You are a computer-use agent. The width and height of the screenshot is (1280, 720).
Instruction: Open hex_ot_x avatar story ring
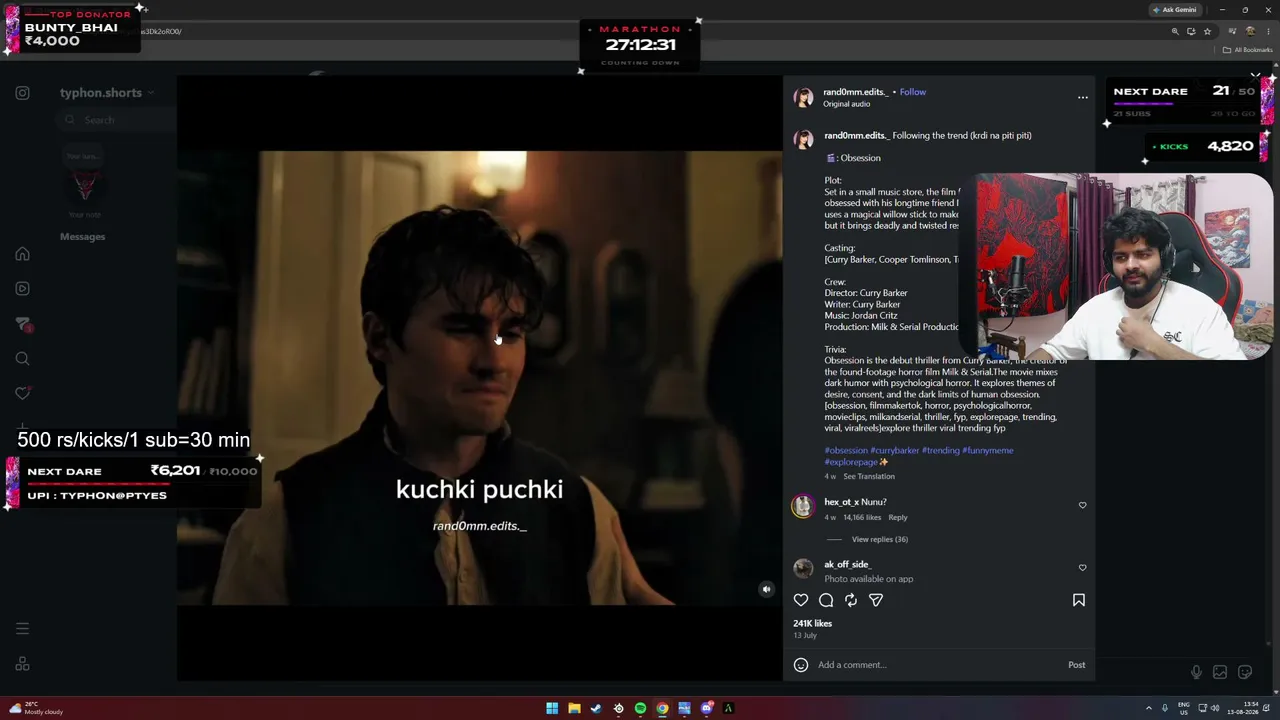pos(803,507)
